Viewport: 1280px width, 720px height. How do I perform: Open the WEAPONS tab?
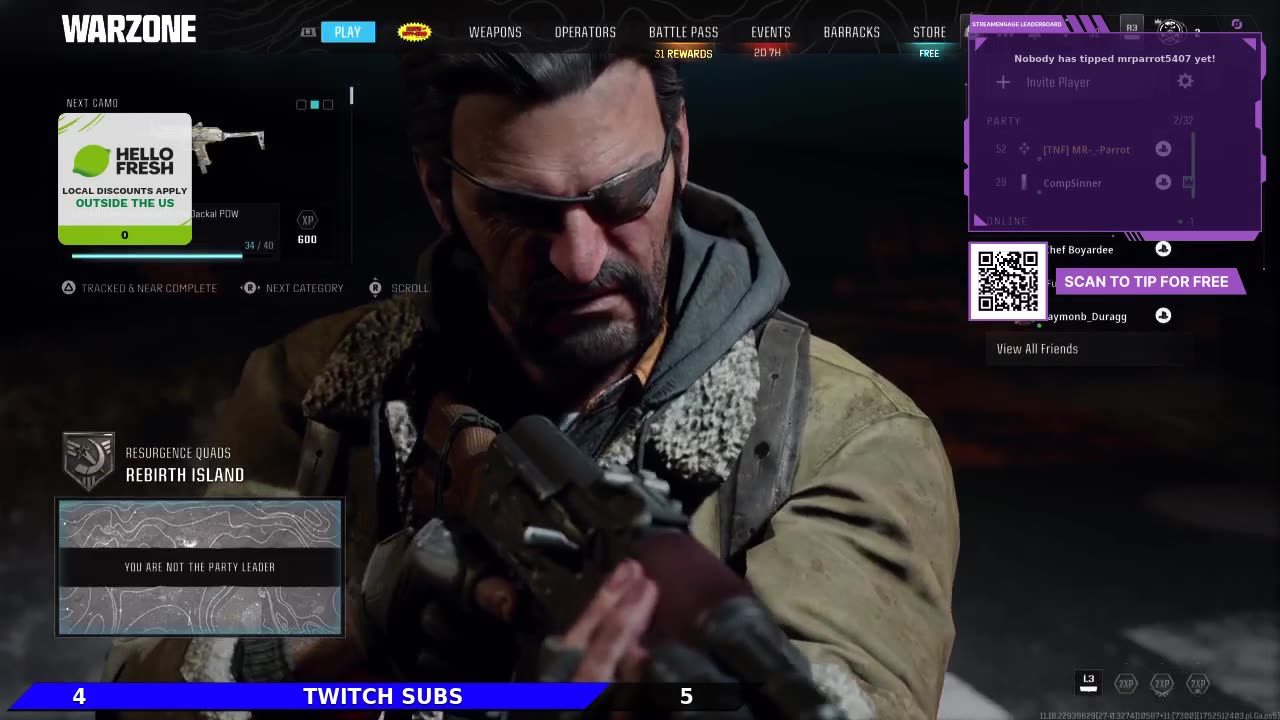tap(495, 32)
